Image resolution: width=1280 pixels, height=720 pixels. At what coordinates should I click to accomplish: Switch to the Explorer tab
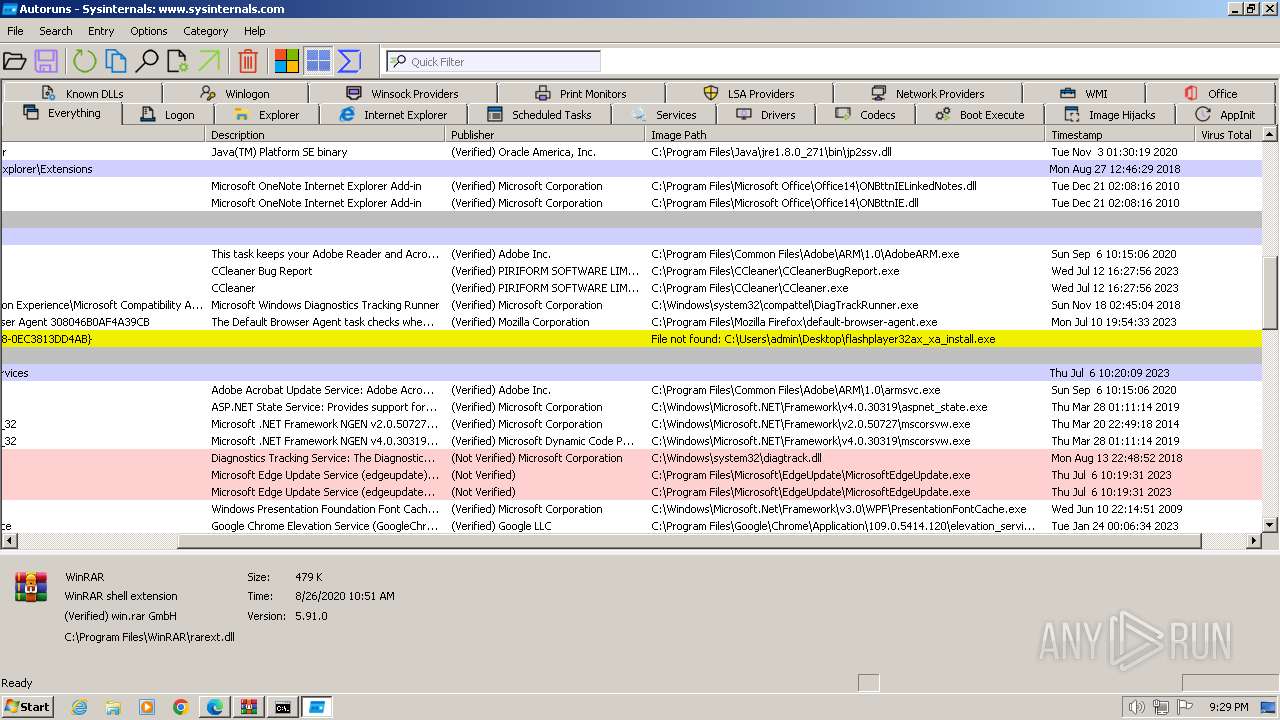coord(266,115)
